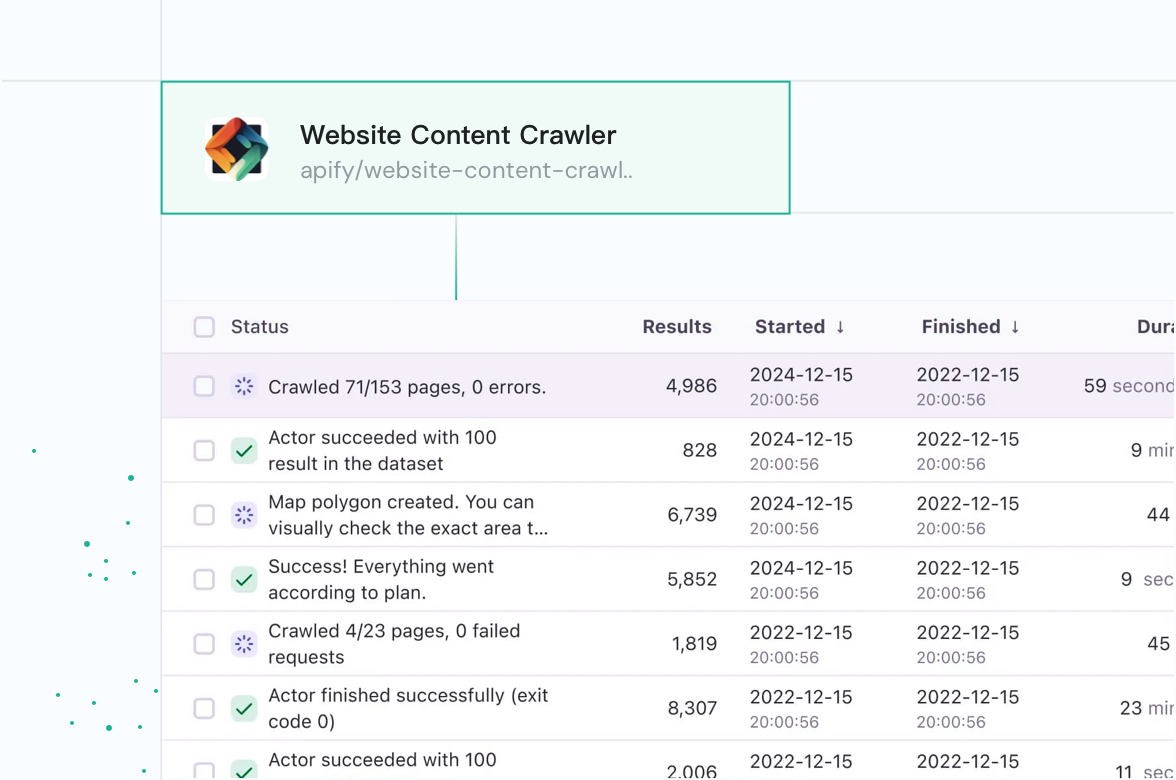This screenshot has width=1176, height=780.
Task: Click the spinner icon on "Crawled 71/153 pages" row
Action: click(x=244, y=386)
